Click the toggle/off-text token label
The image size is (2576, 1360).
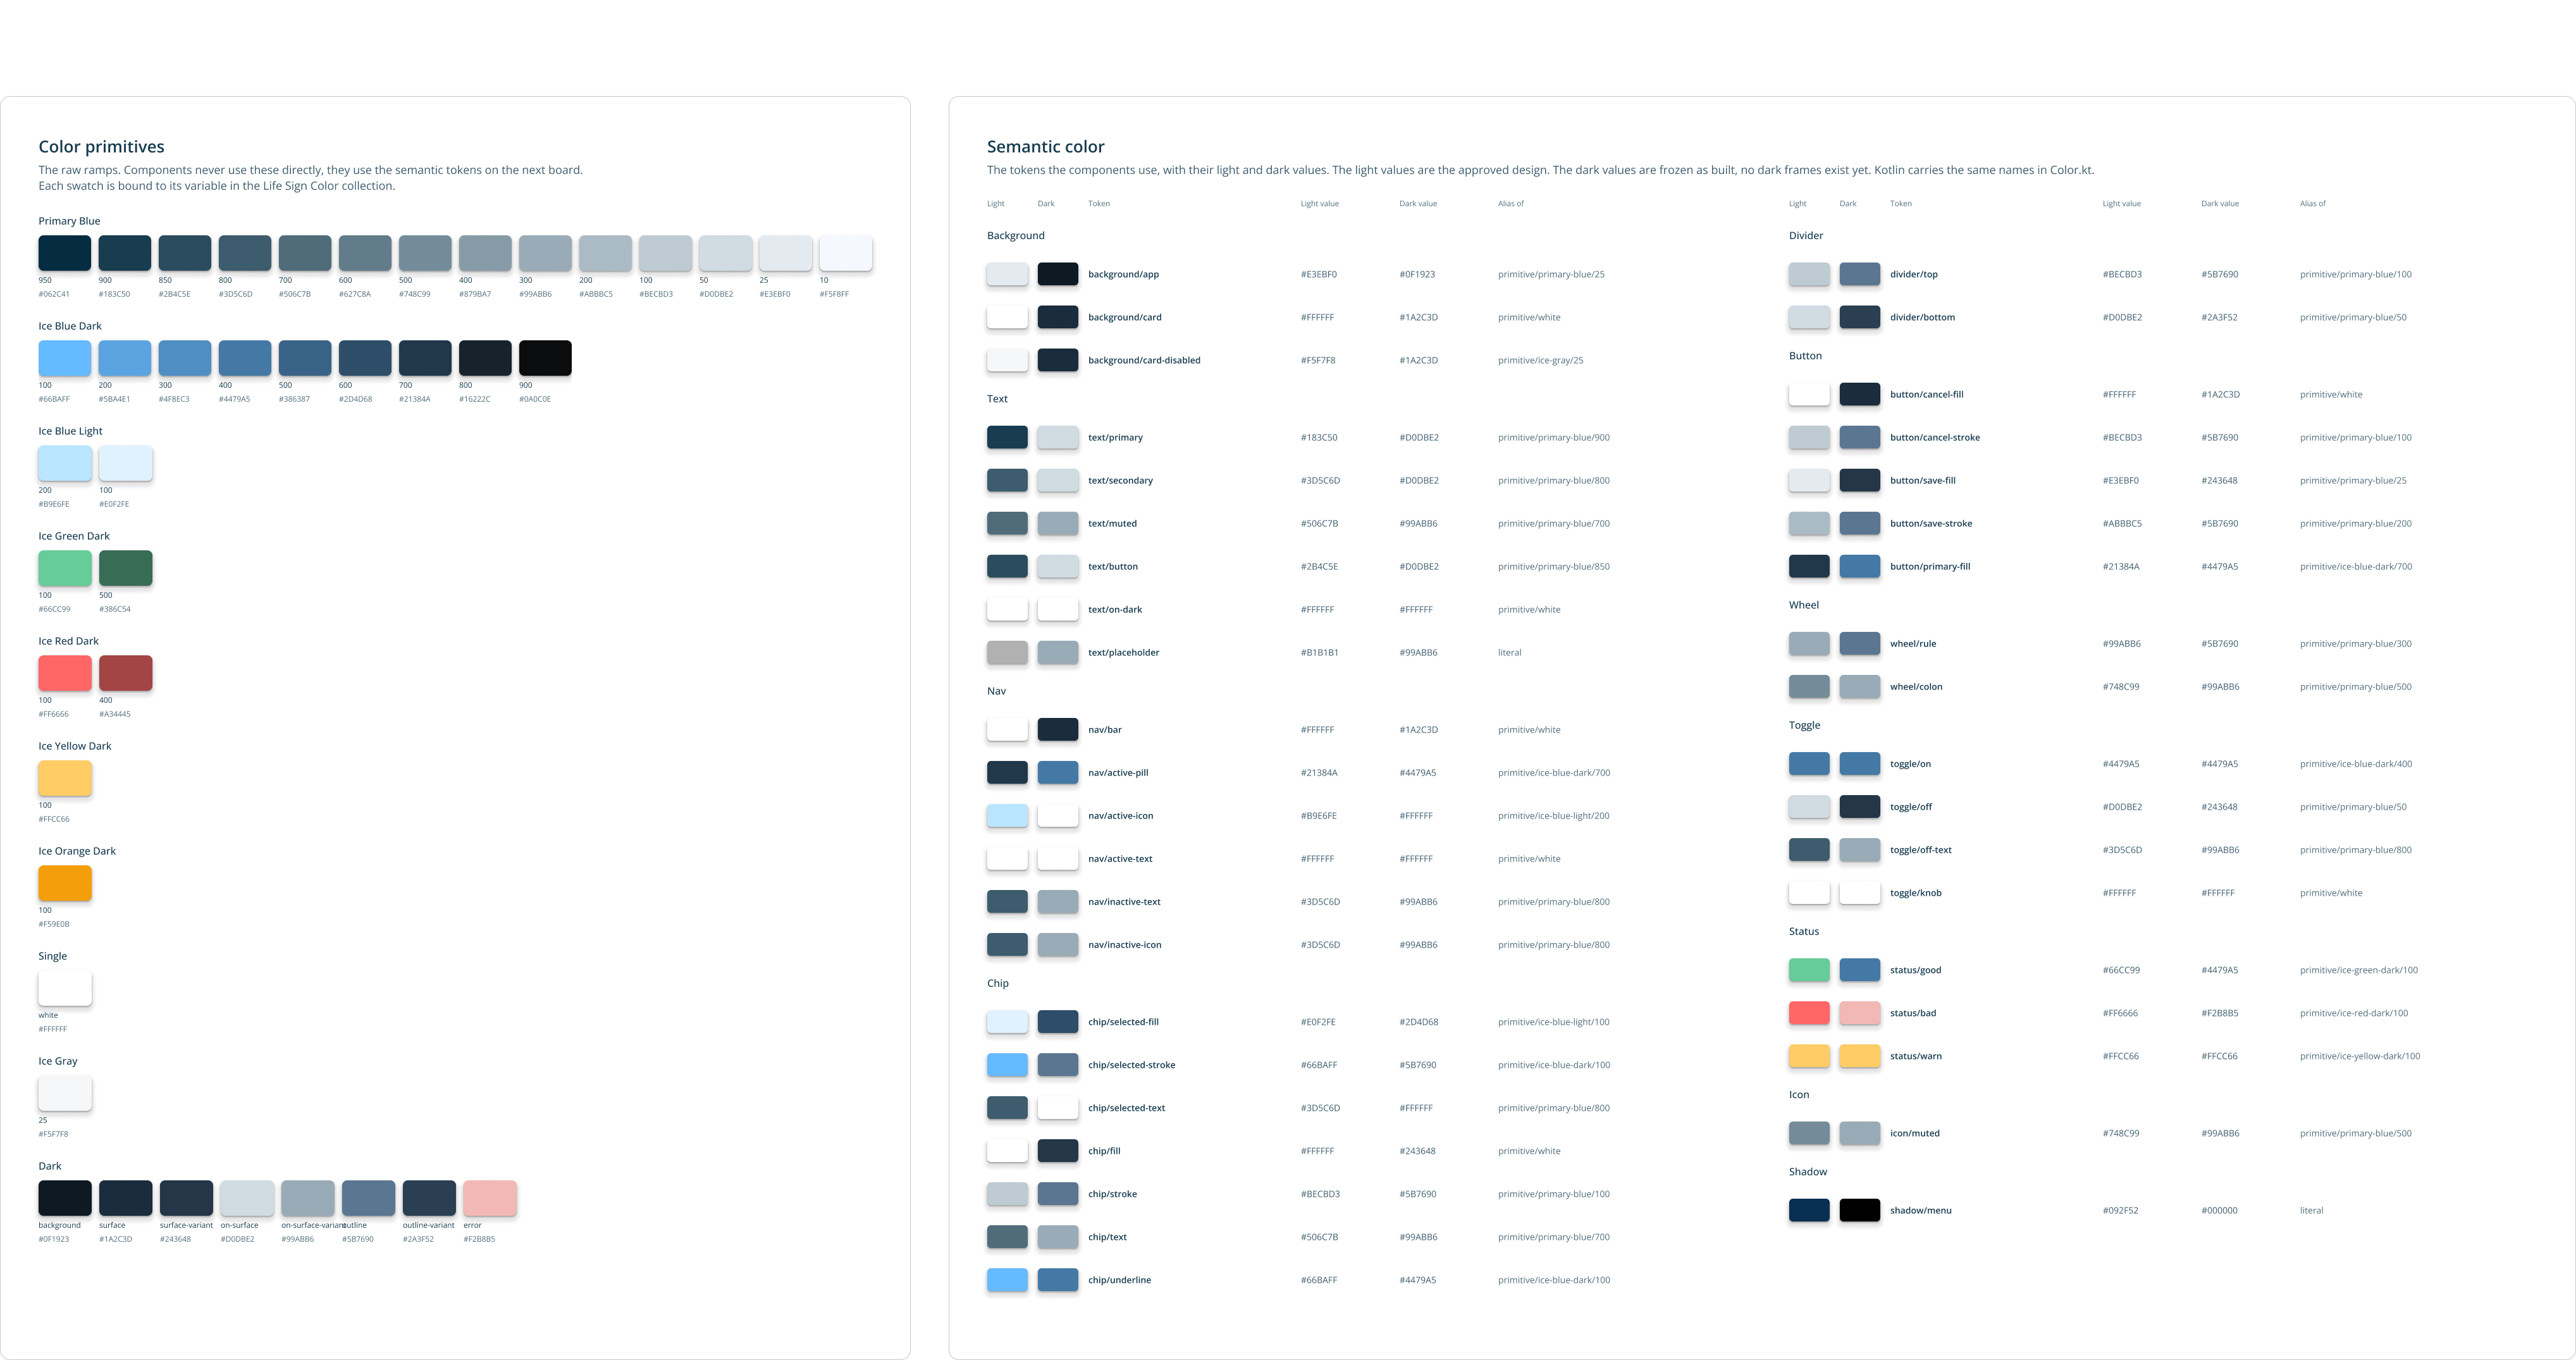[x=1920, y=850]
